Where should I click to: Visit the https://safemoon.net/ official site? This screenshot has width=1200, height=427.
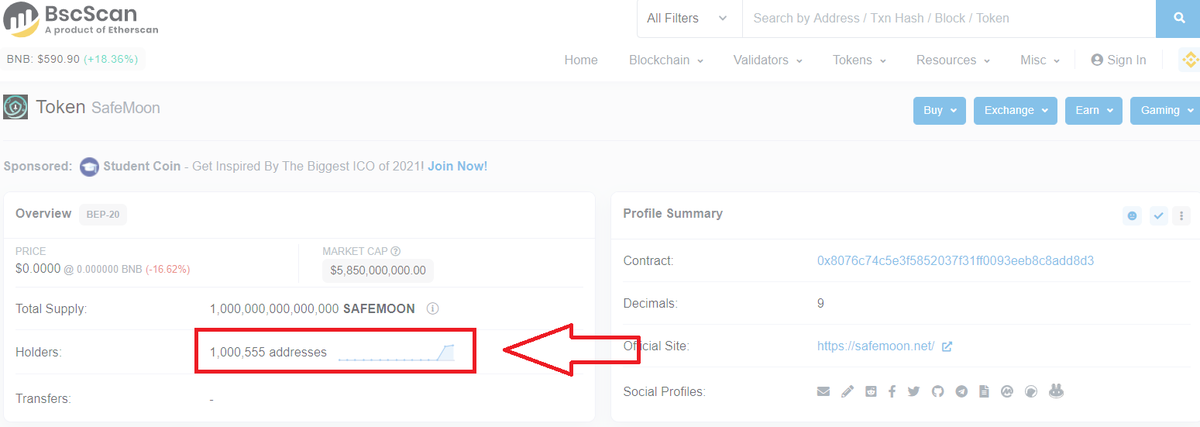876,346
